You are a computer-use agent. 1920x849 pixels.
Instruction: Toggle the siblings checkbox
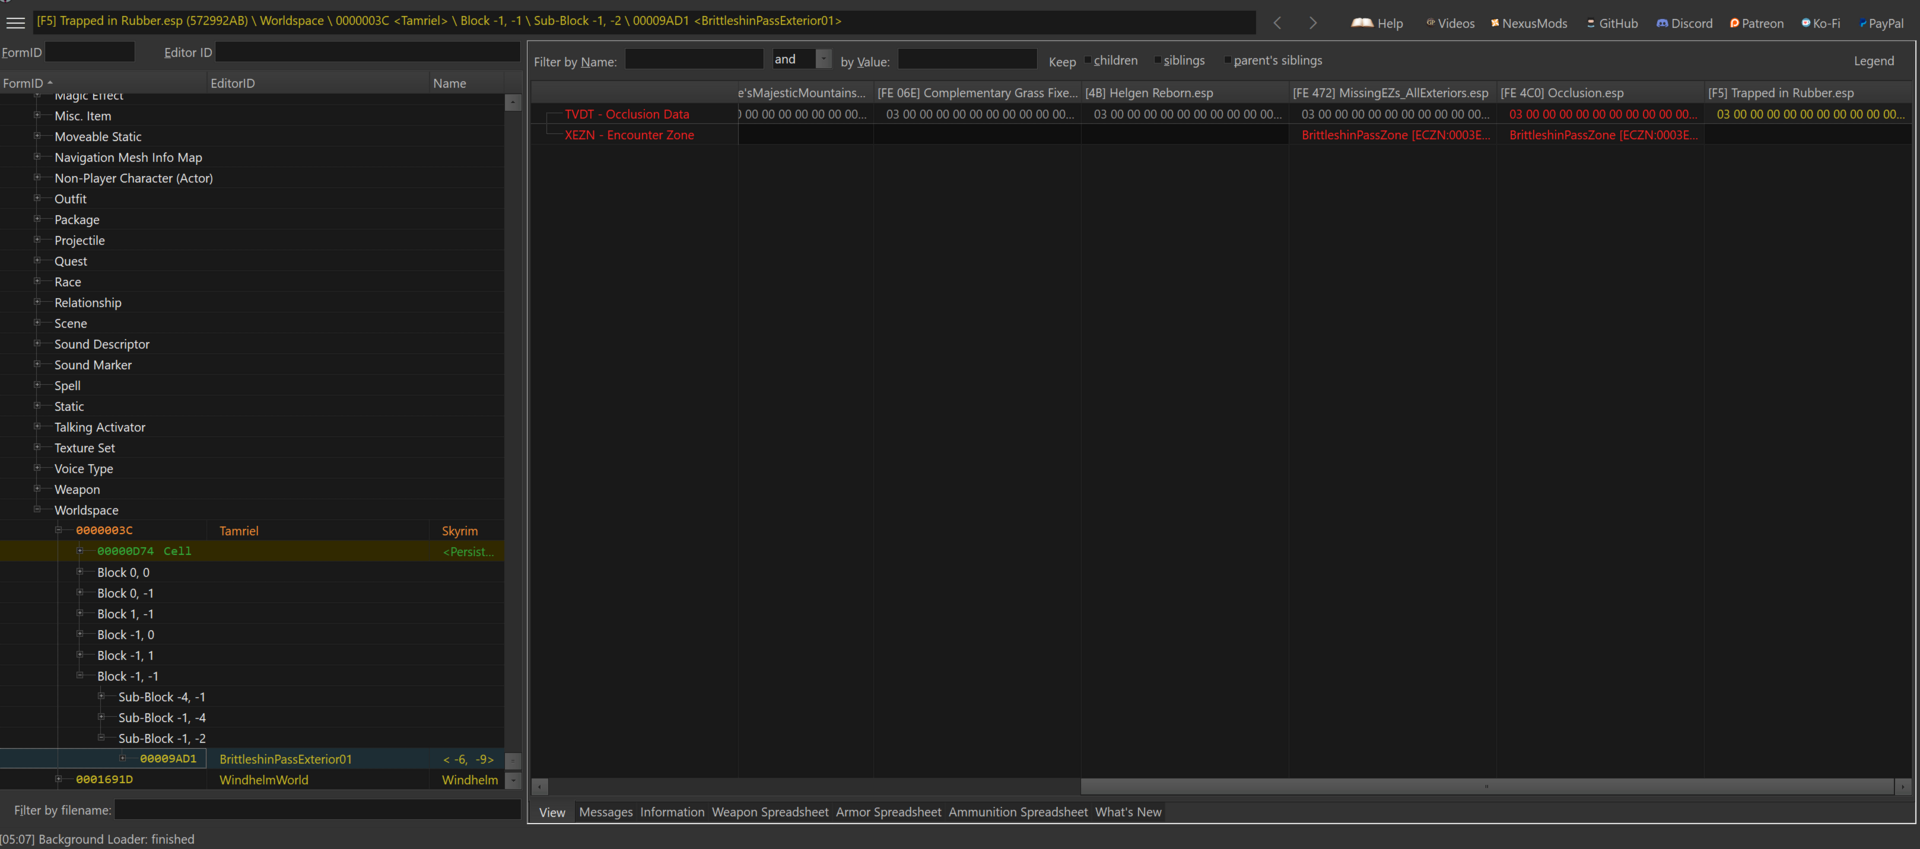coord(1158,61)
